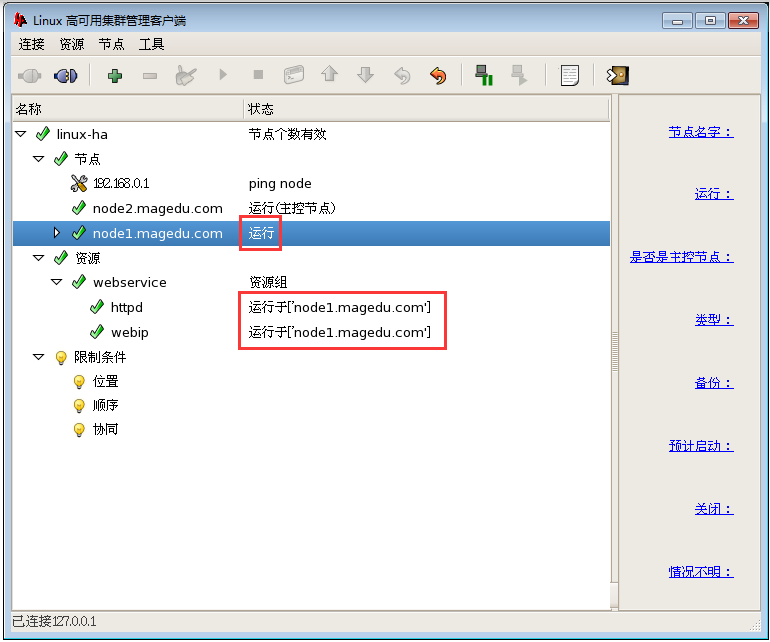
Task: Click the 节点名字 link
Action: (701, 132)
